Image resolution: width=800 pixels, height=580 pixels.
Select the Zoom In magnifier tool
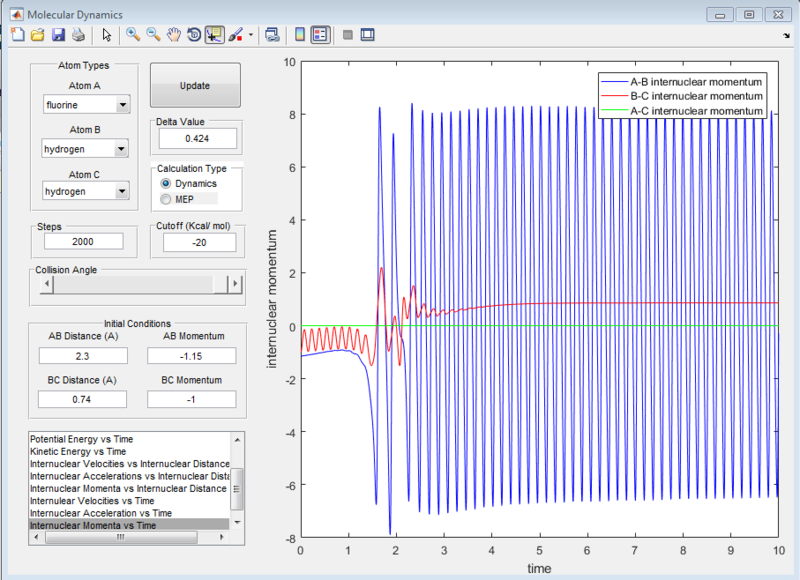pyautogui.click(x=132, y=35)
